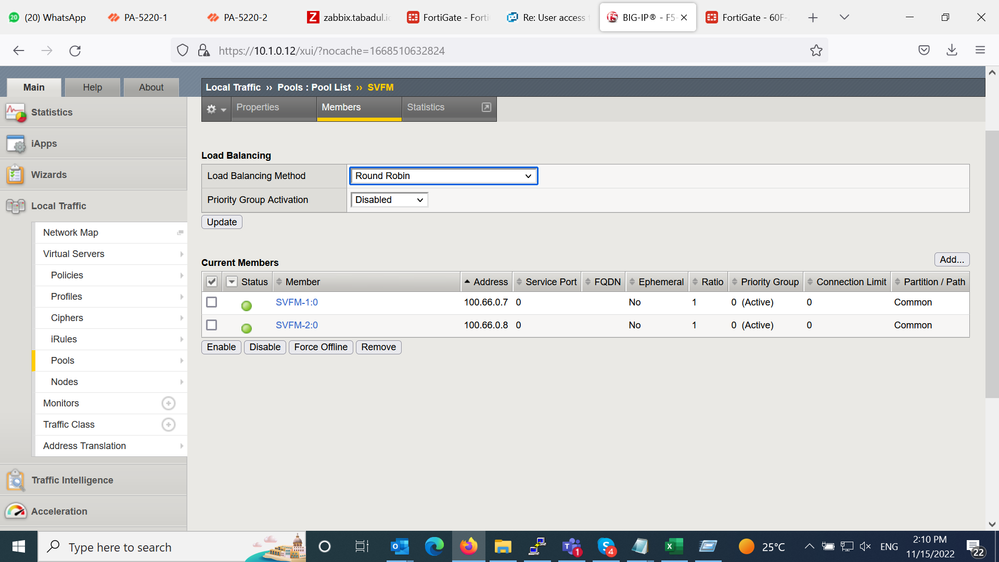This screenshot has height=562, width=999.
Task: Expand Nodes submenu
Action: click(182, 382)
